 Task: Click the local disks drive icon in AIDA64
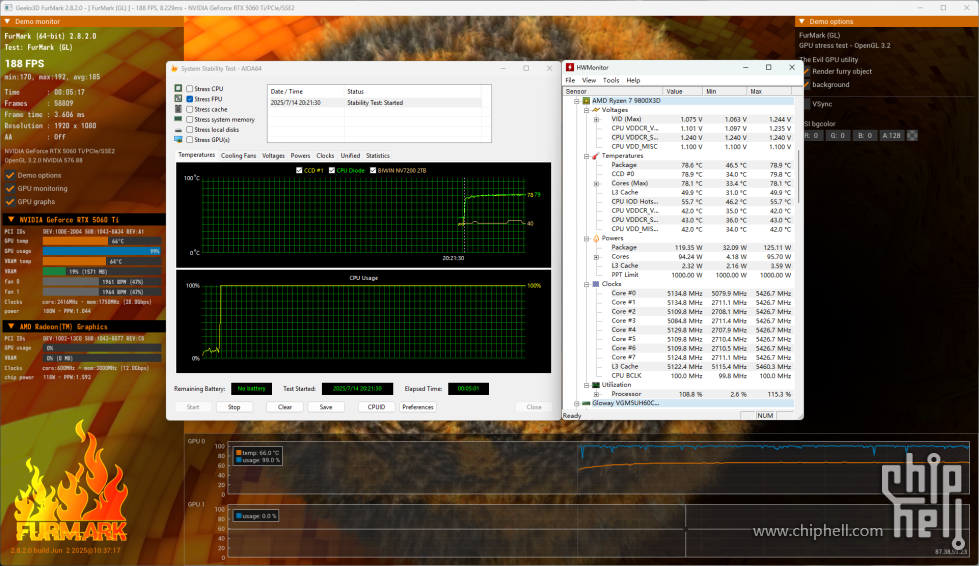179,130
